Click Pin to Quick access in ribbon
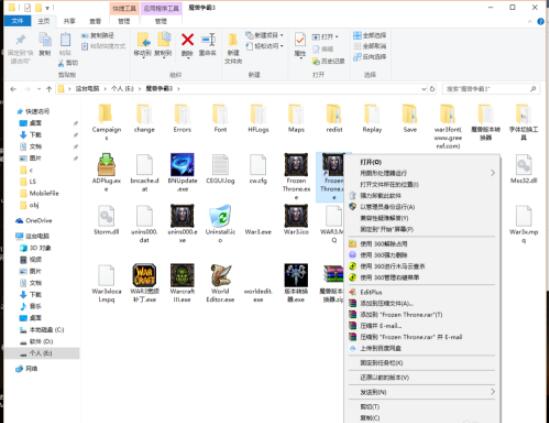The height and width of the screenshot is (423, 549). pyautogui.click(x=20, y=48)
